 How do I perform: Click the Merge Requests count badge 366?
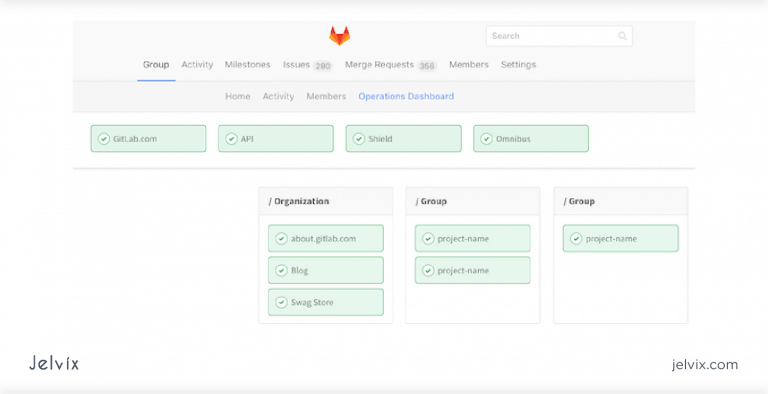(427, 66)
